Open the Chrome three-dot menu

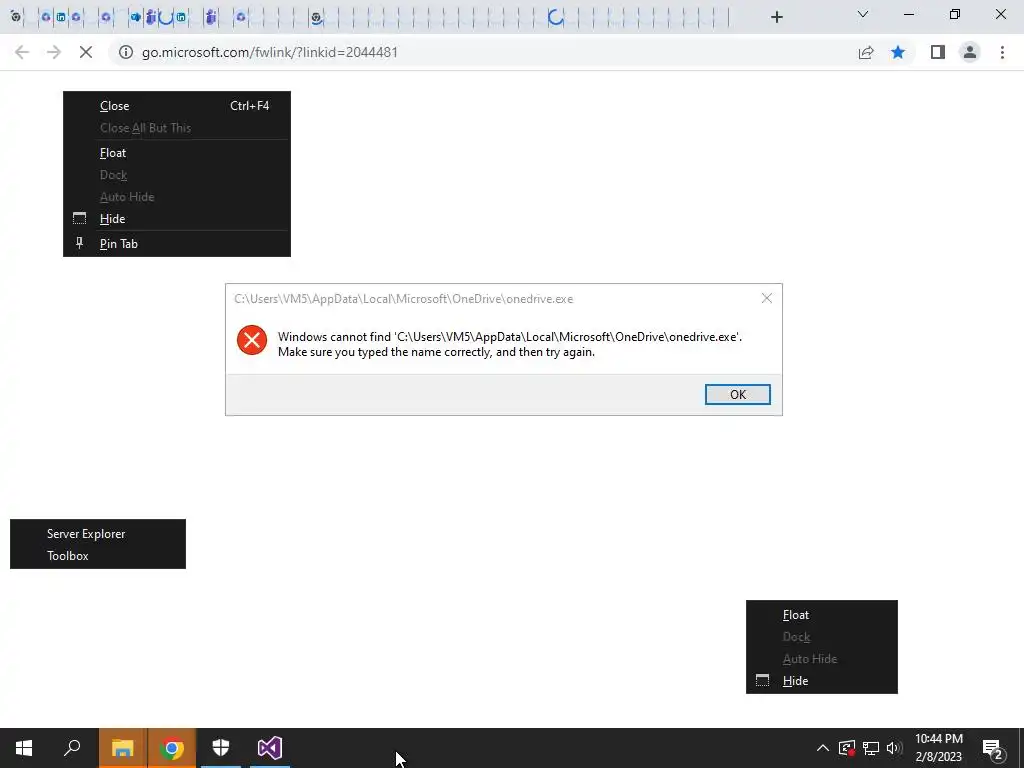[1002, 52]
